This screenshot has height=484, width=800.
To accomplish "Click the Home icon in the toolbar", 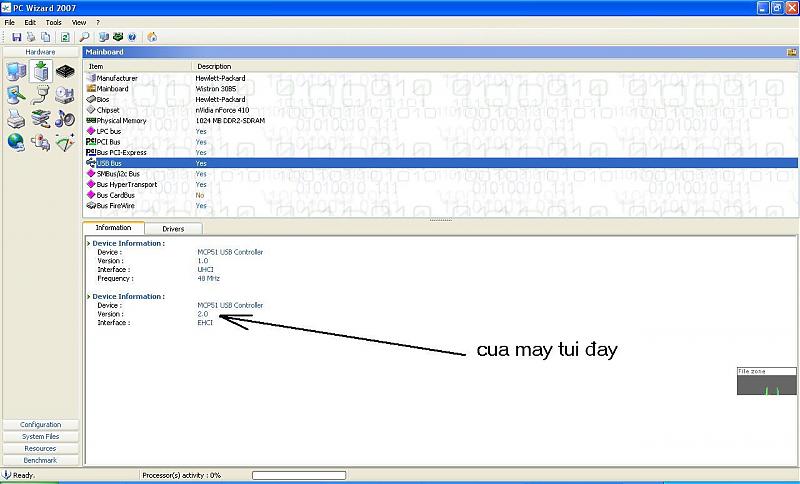I will pos(152,37).
